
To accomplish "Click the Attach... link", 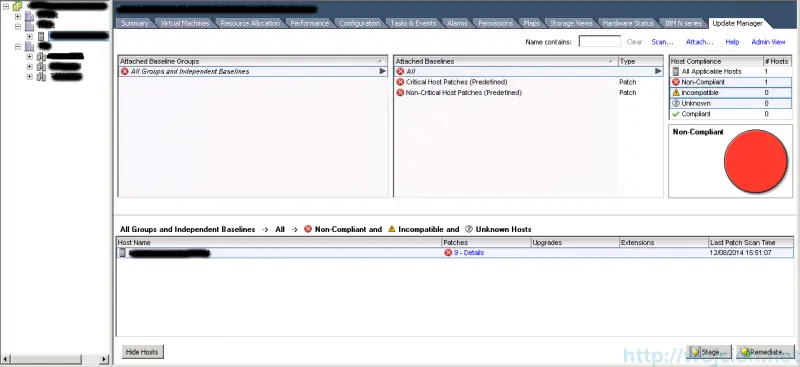I will [699, 42].
